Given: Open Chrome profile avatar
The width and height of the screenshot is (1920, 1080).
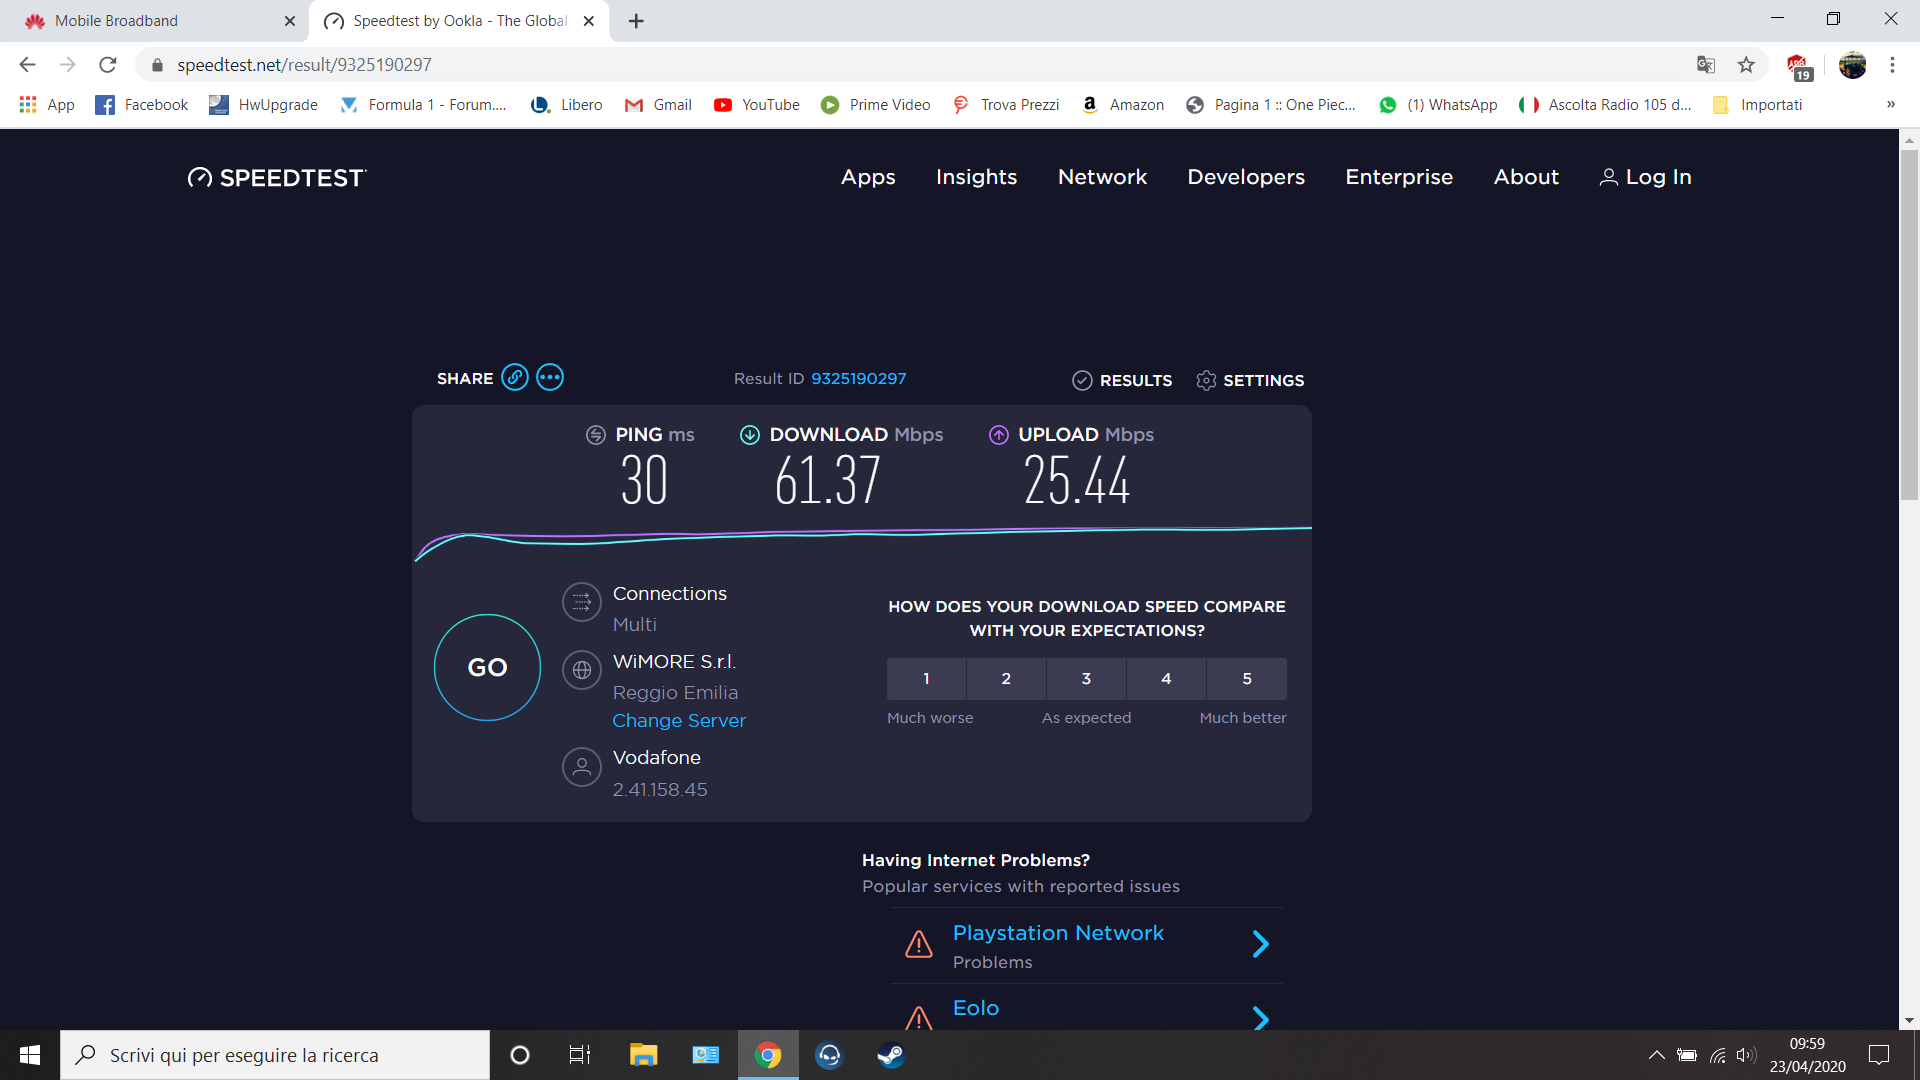Looking at the screenshot, I should pyautogui.click(x=1853, y=65).
